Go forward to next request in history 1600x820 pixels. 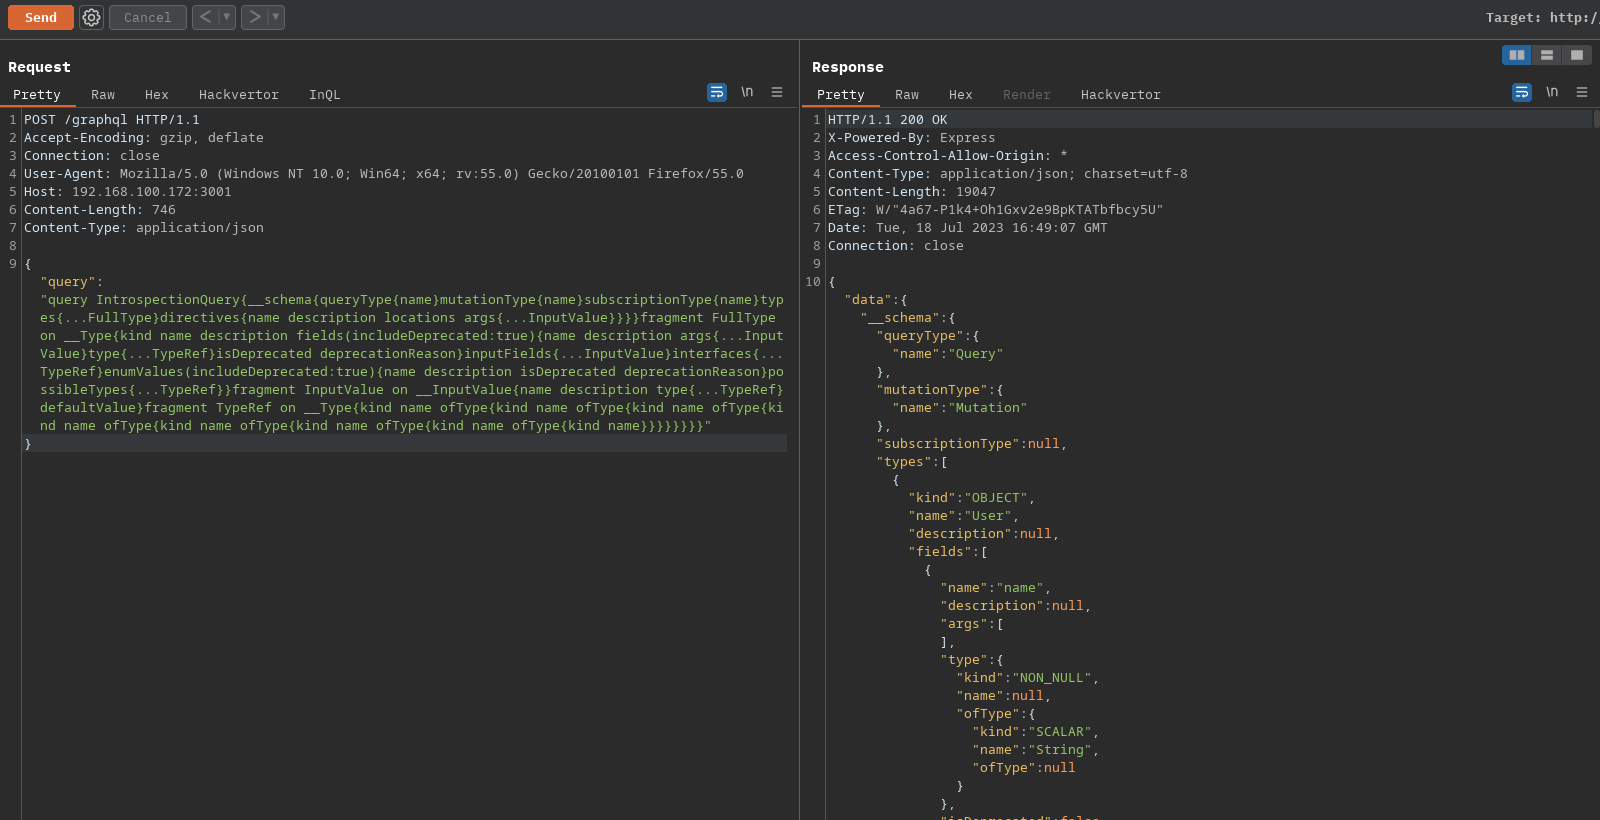point(254,17)
